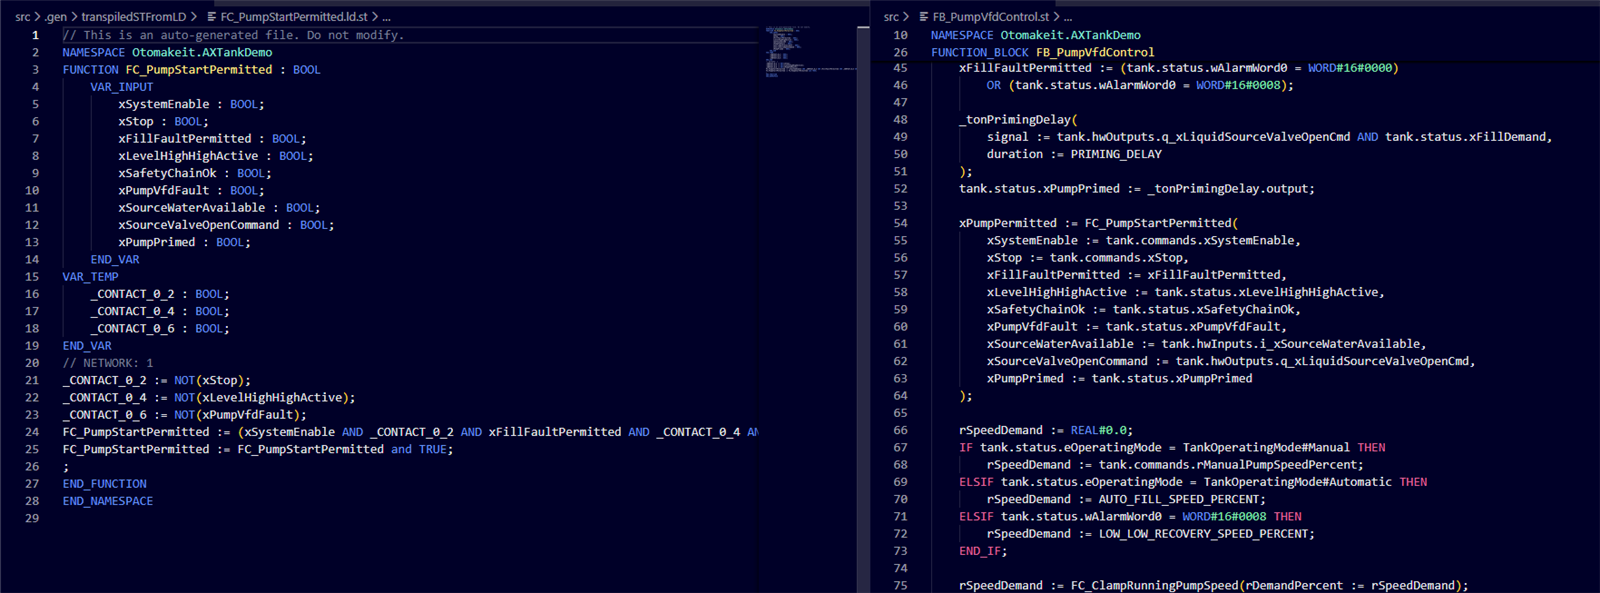Open the .gen breadcrumb folder
This screenshot has height=593, width=1600.
click(x=56, y=17)
